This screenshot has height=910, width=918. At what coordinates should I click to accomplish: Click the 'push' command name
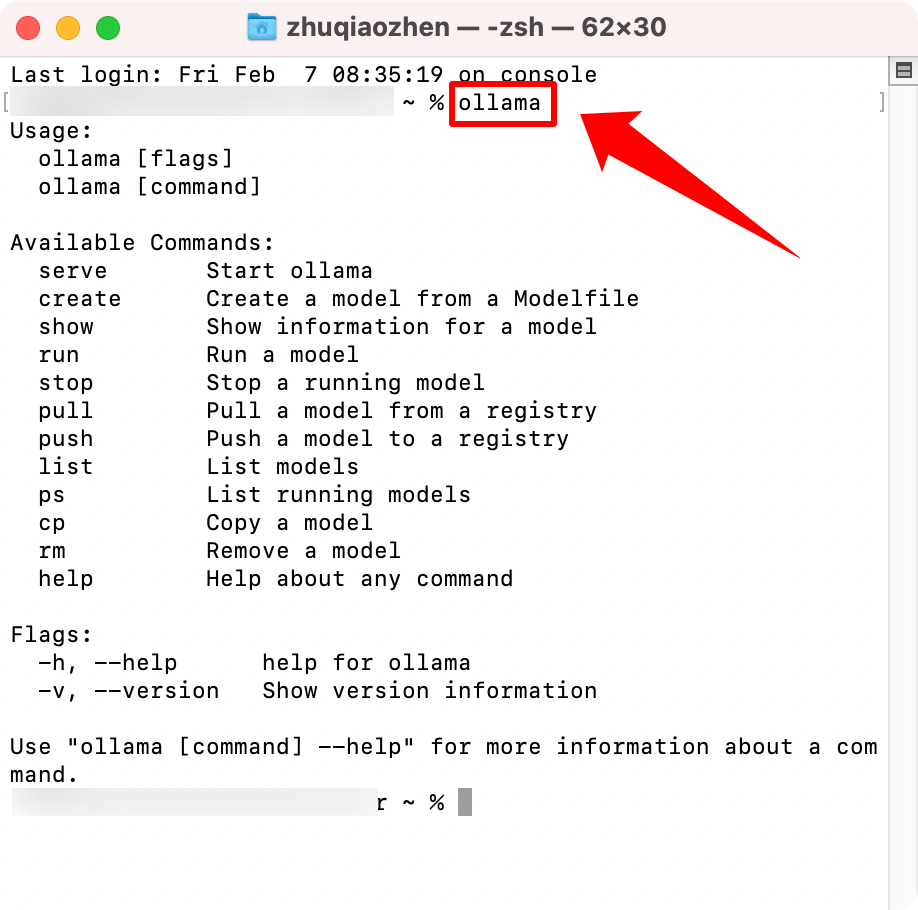tap(66, 439)
